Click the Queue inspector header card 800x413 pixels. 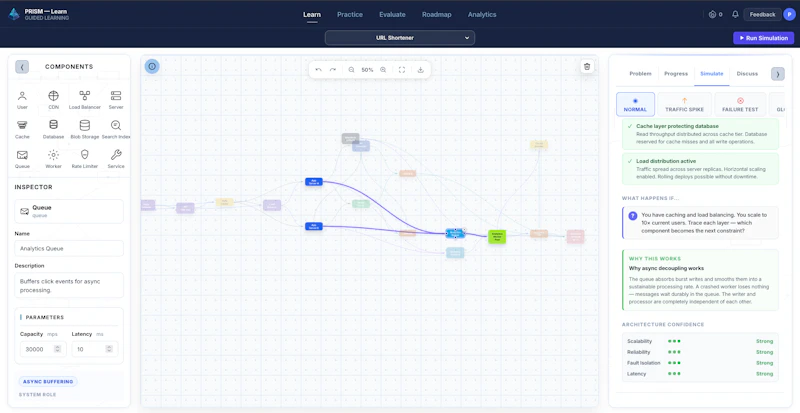tap(69, 211)
